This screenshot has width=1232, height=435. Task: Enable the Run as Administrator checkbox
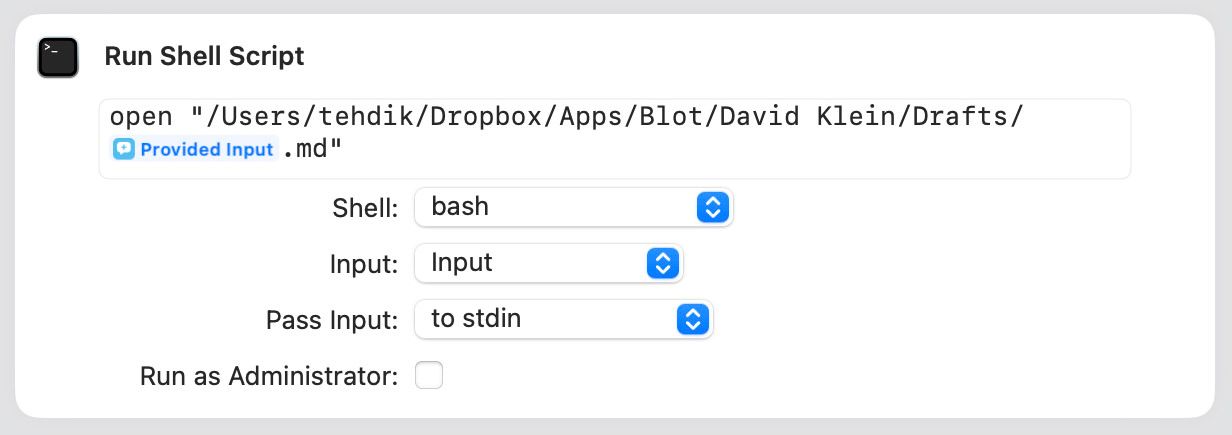point(429,376)
